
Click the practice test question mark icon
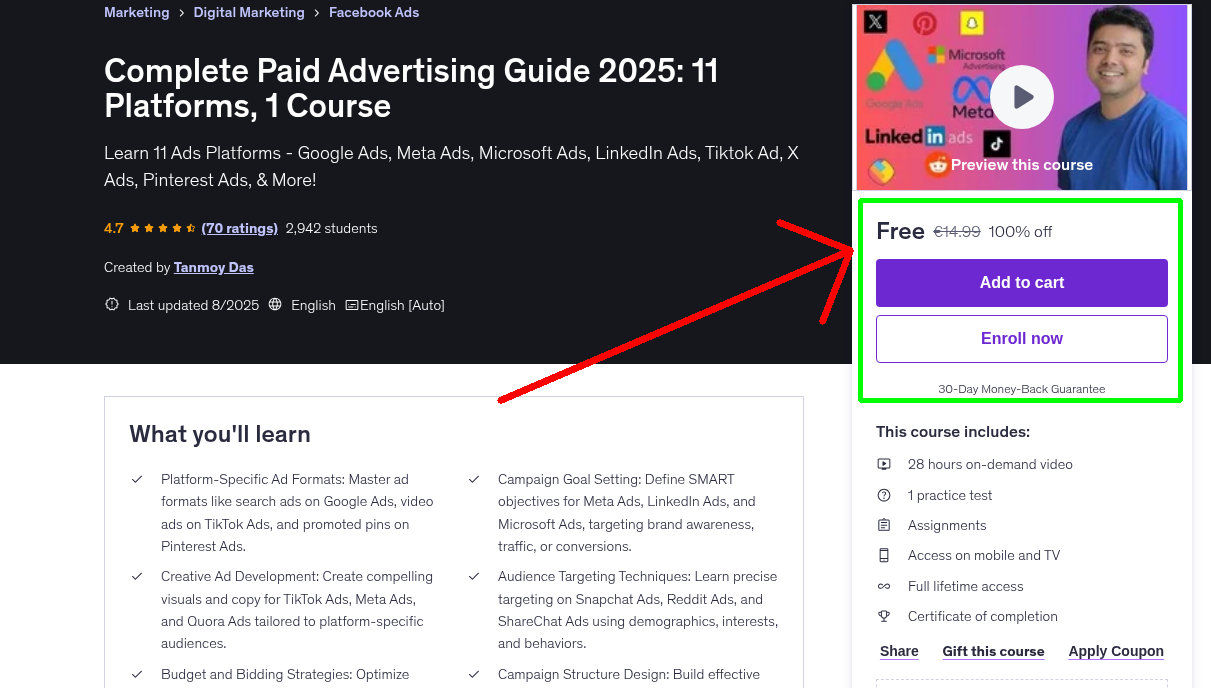884,494
